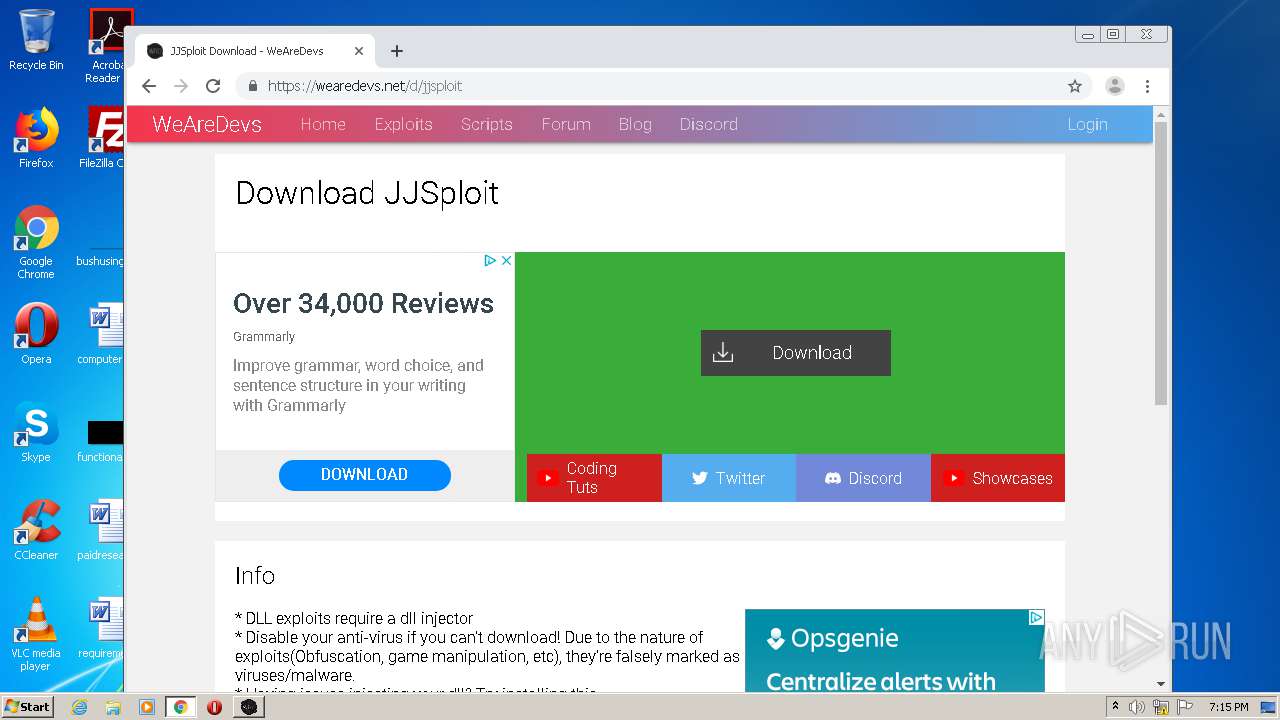Image resolution: width=1280 pixels, height=720 pixels.
Task: Click the Over 34,000 Reviews ad headline
Action: tap(363, 304)
